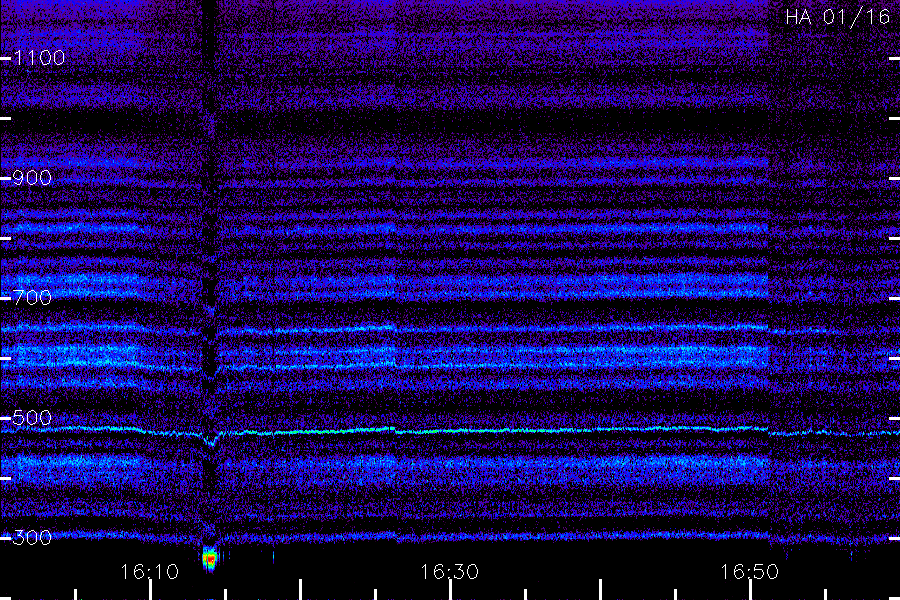Click the red-yellow burst below the spectrogram

[210, 559]
